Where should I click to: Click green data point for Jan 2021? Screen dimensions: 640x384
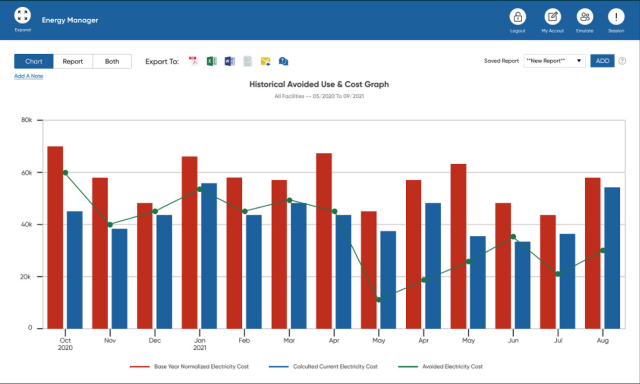[x=200, y=189]
